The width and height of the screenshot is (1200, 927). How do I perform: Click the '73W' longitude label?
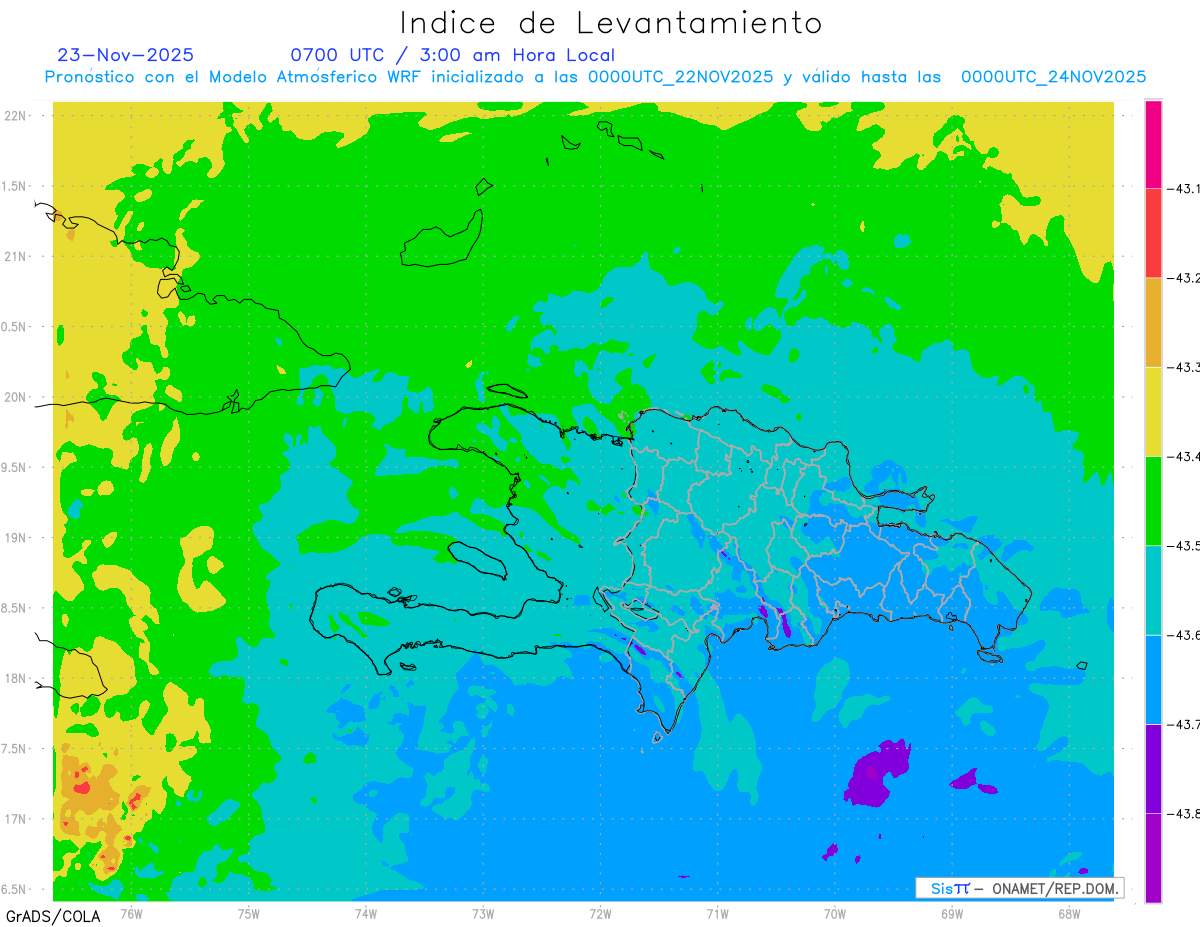[483, 913]
